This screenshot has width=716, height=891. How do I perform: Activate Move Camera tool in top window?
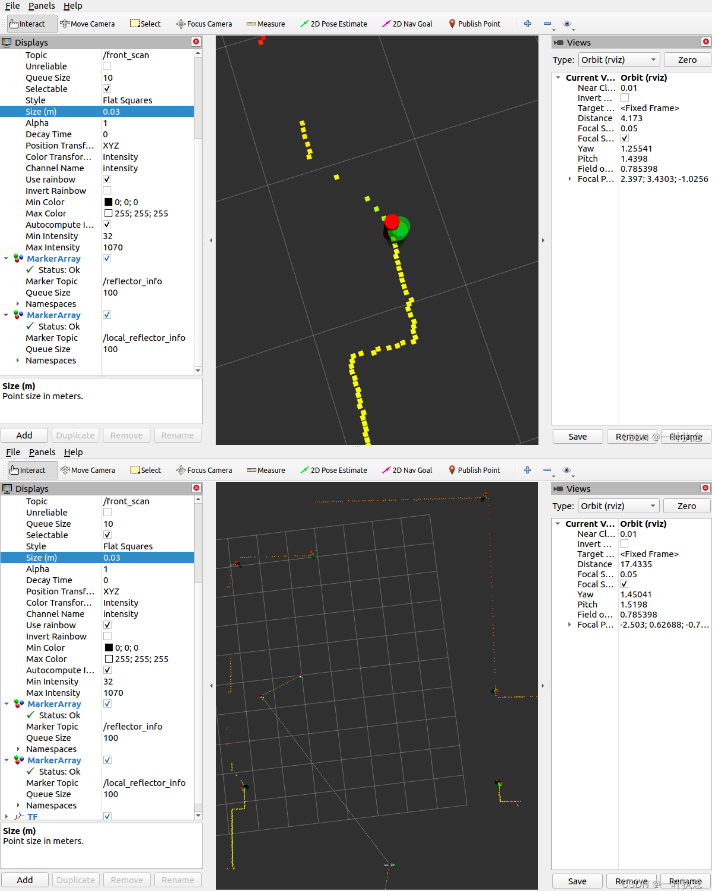(x=88, y=24)
